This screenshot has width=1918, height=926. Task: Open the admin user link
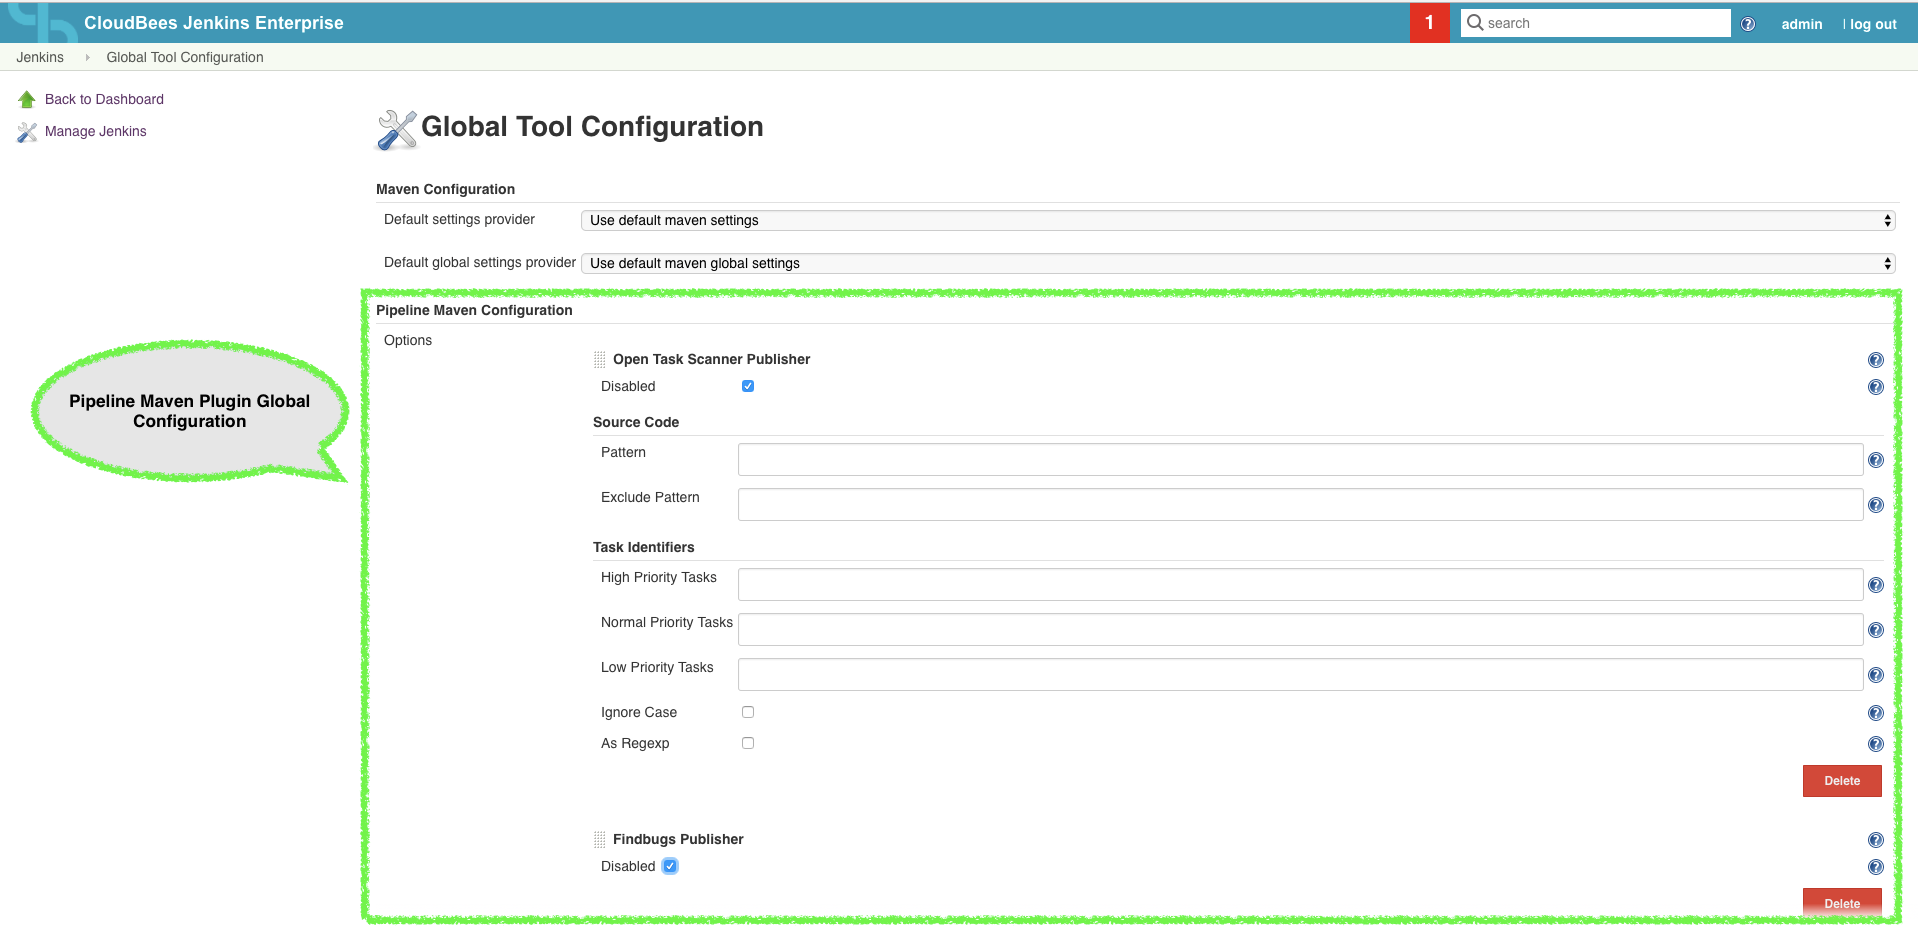tap(1802, 24)
